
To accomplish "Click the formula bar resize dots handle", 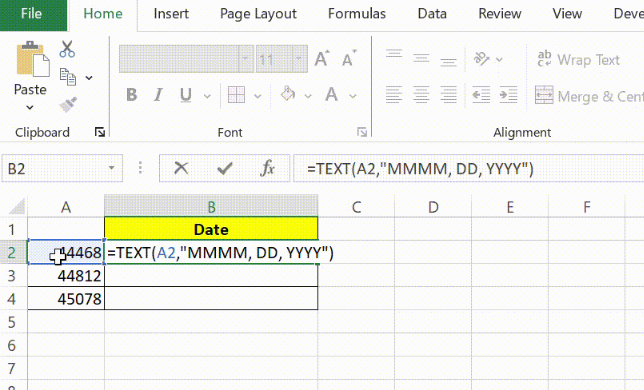I will pyautogui.click(x=140, y=168).
